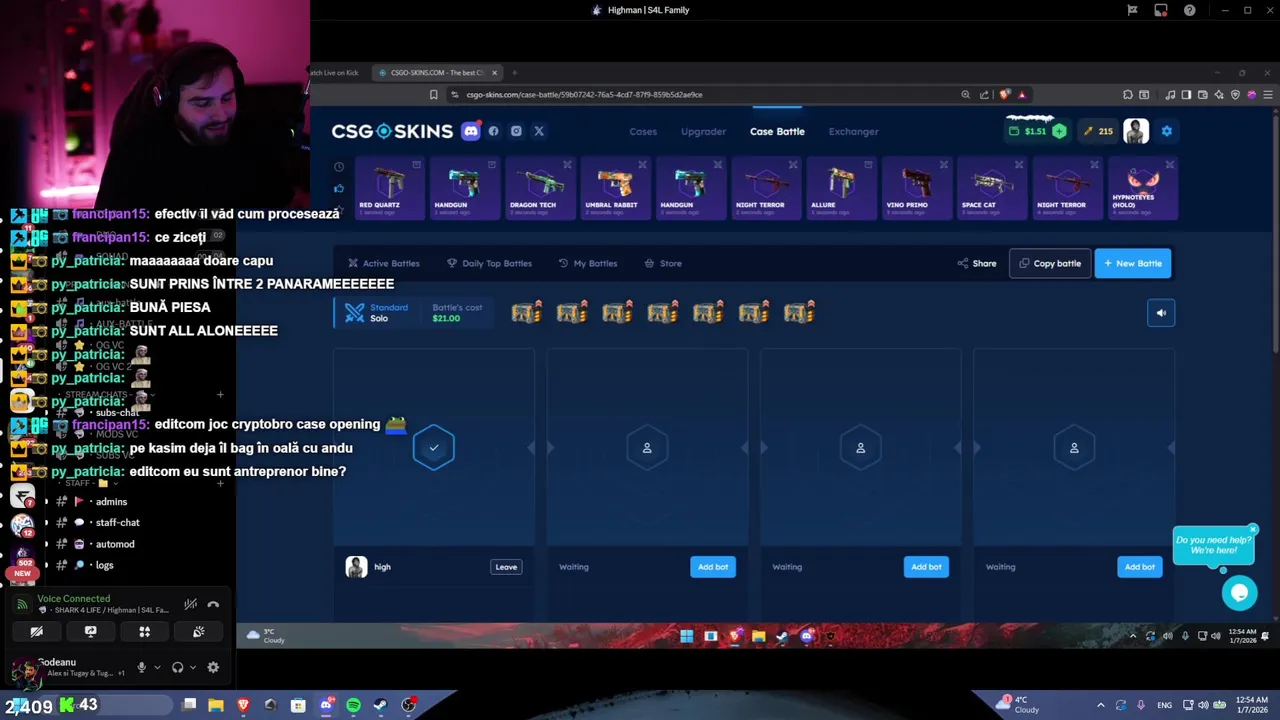The height and width of the screenshot is (720, 1280).
Task: Open the CSGO-Skins Discord icon link
Action: pyautogui.click(x=471, y=131)
